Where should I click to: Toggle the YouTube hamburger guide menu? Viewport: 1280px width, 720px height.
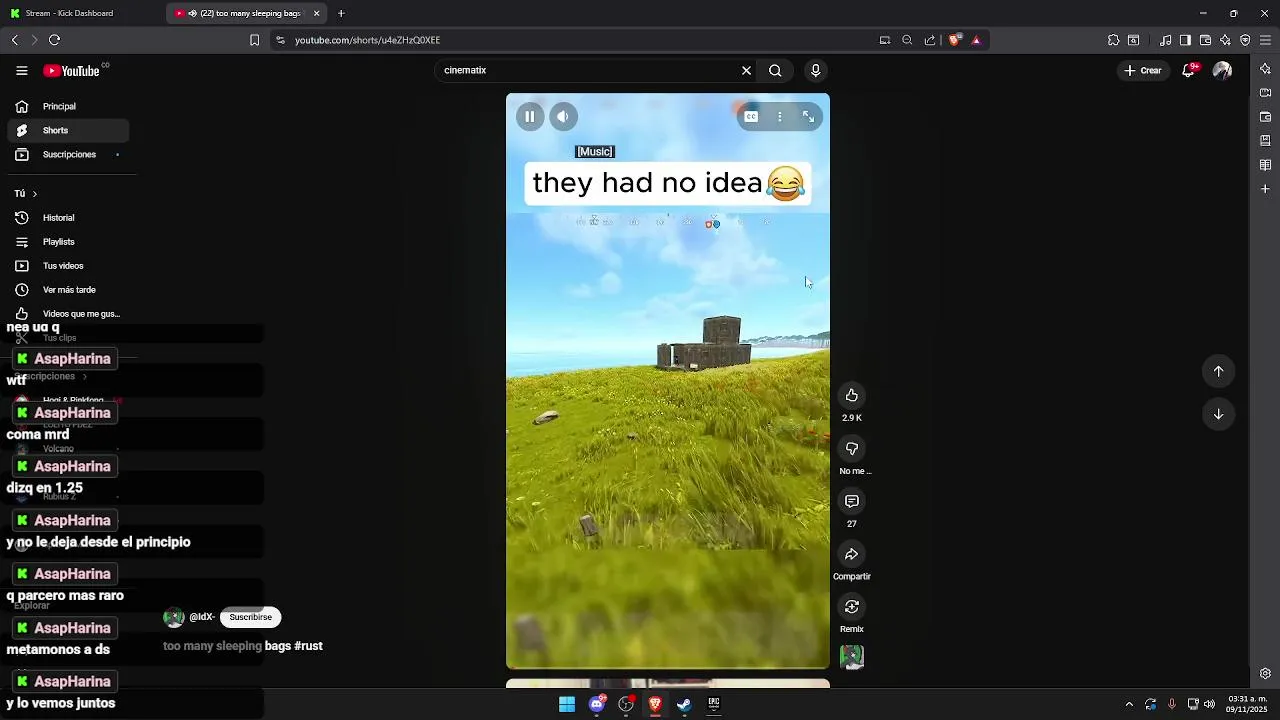point(22,71)
